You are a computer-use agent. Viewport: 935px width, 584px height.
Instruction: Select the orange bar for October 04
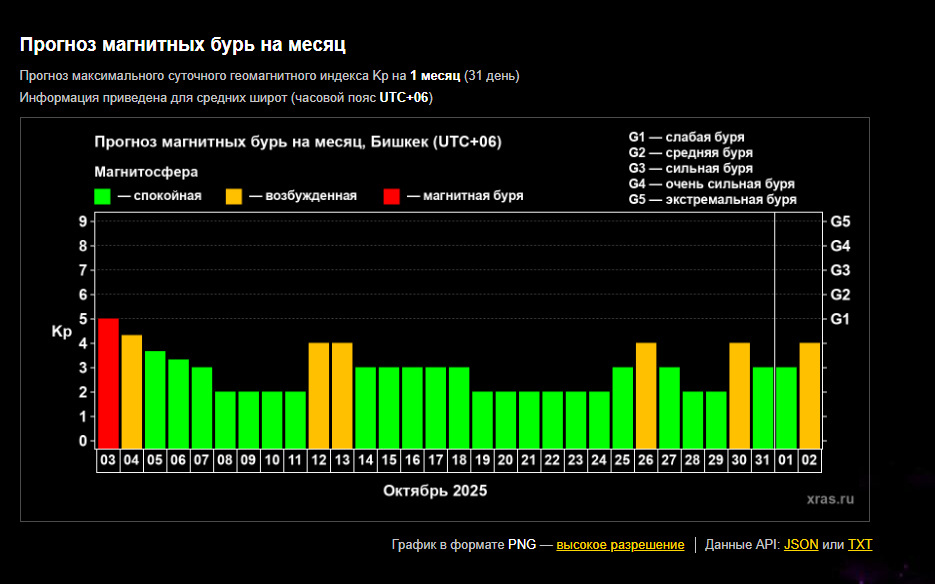click(x=131, y=390)
